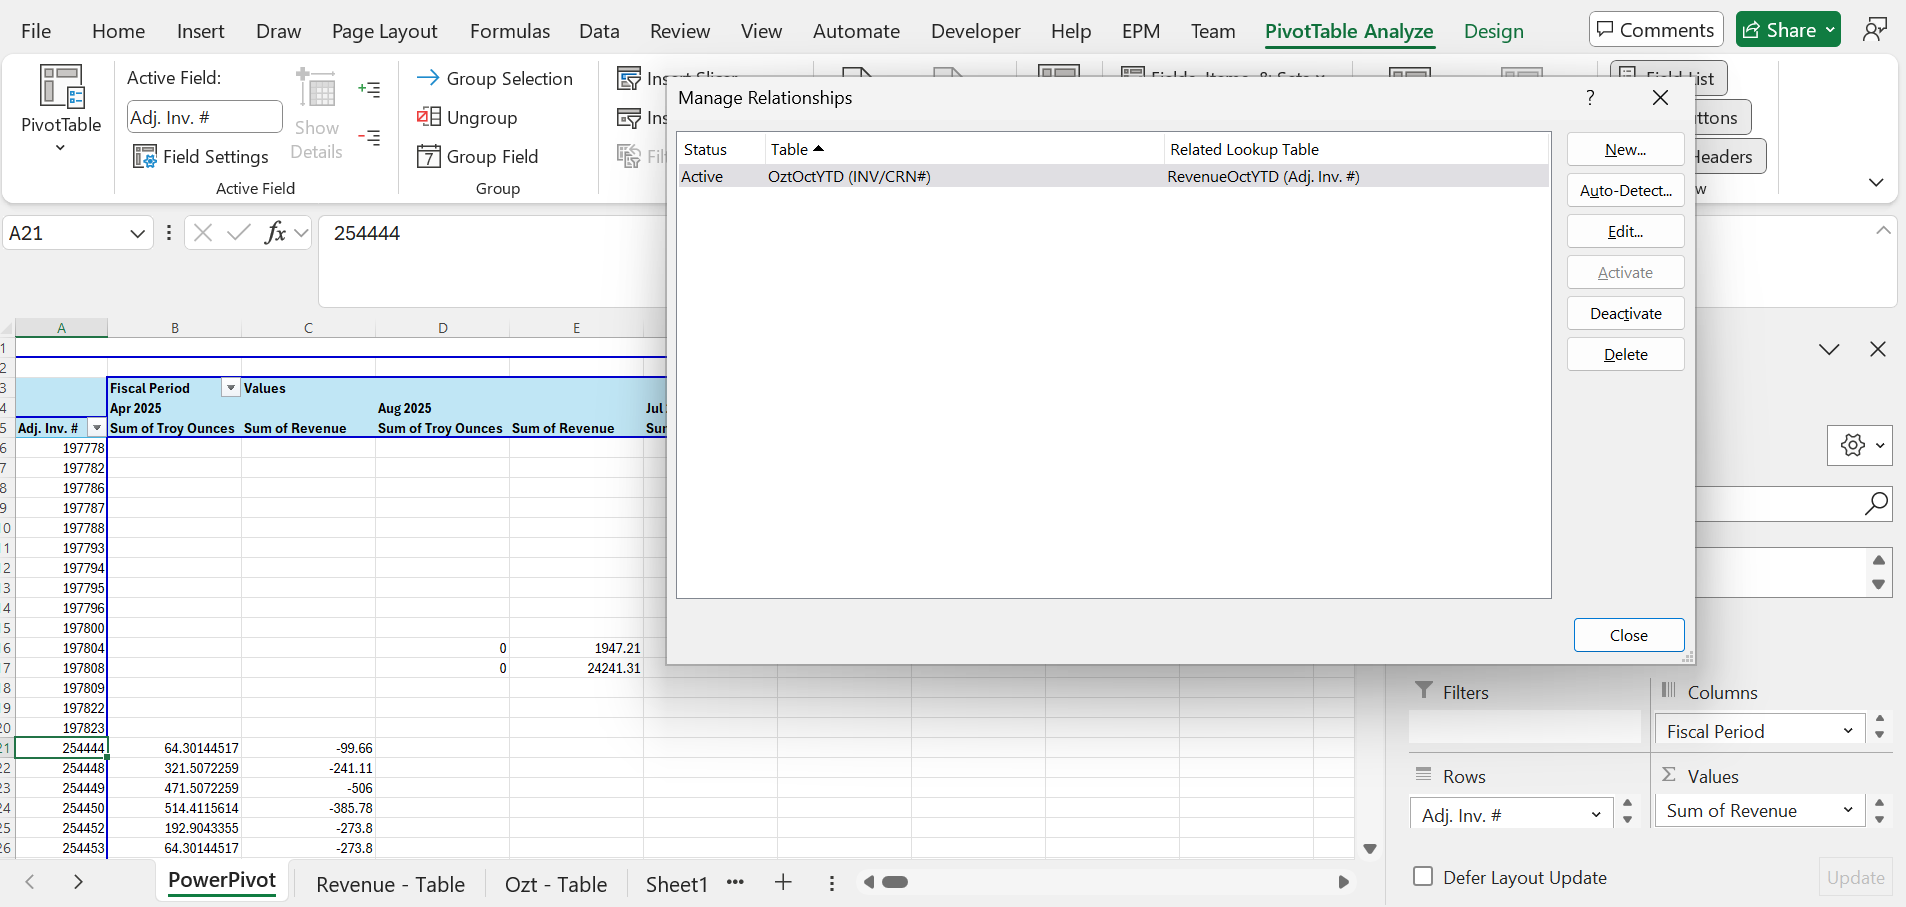Click the Deactivate button
This screenshot has width=1906, height=907.
[1625, 313]
